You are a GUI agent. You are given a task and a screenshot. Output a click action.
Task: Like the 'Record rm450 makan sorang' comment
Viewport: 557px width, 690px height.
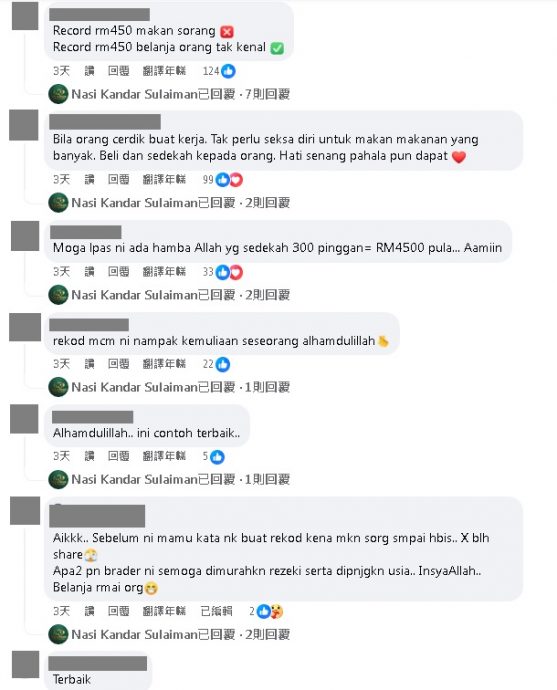coord(89,71)
